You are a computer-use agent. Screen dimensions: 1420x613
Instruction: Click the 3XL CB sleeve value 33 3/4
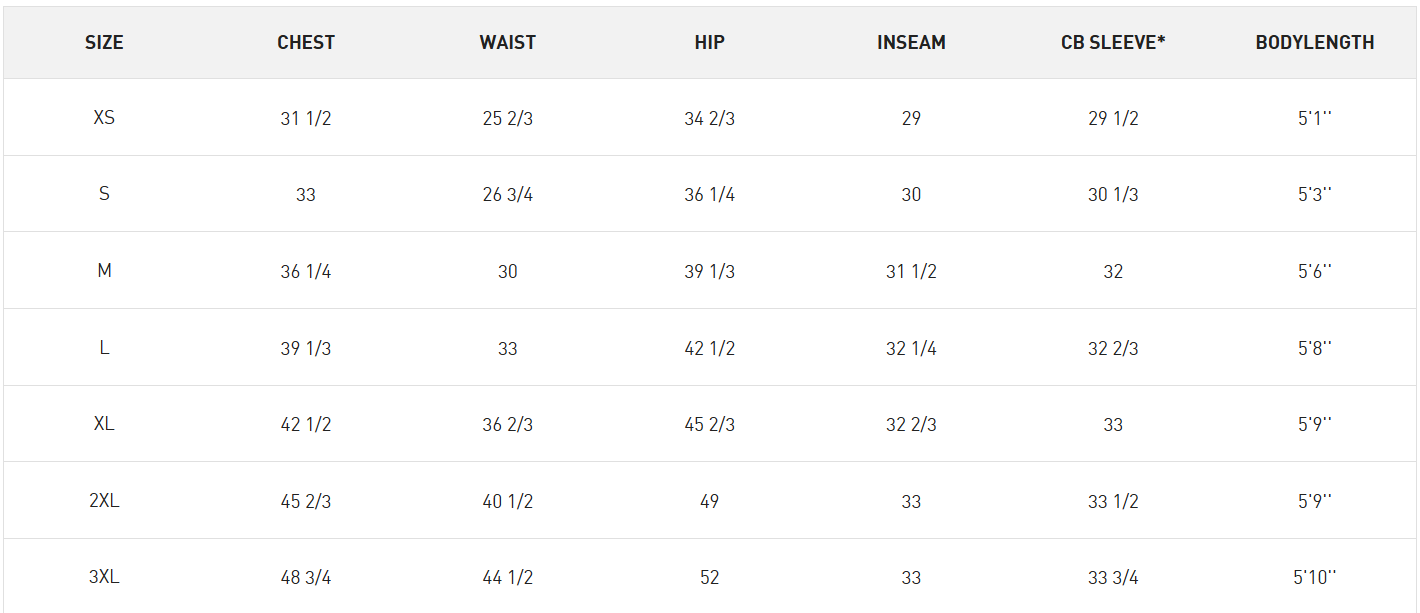[x=1113, y=578]
